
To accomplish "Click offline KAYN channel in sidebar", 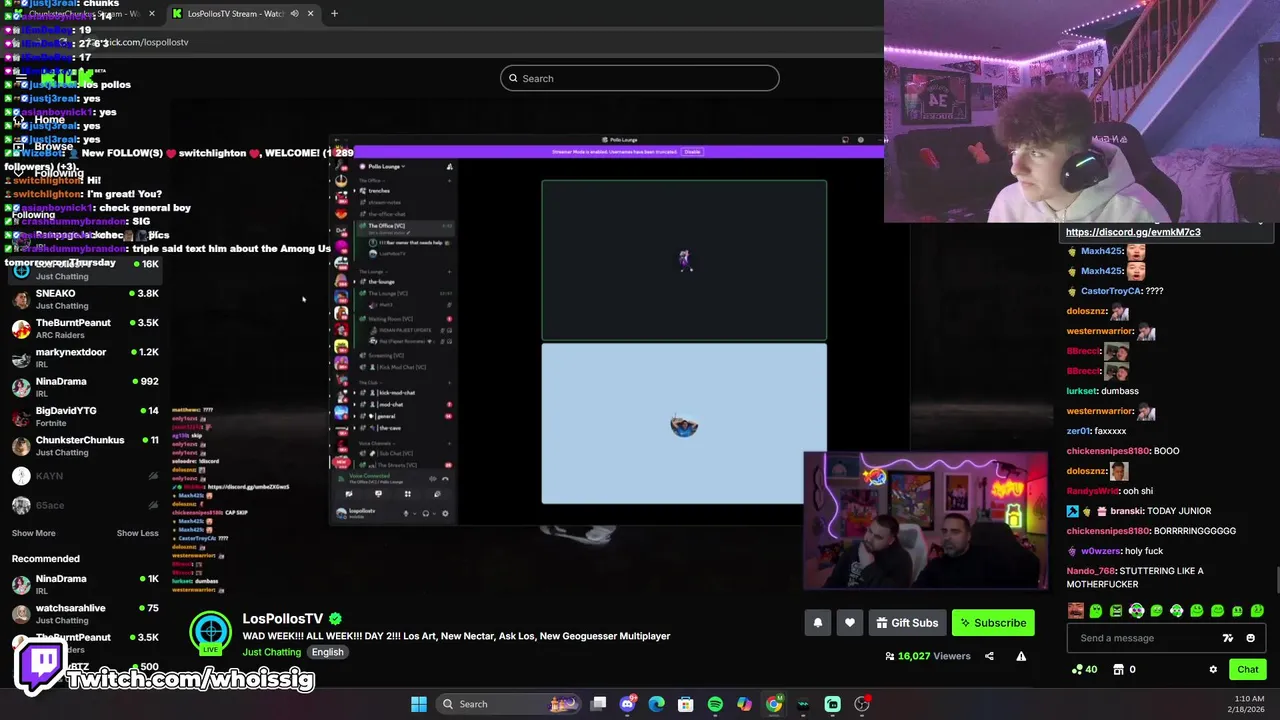I will 85,476.
